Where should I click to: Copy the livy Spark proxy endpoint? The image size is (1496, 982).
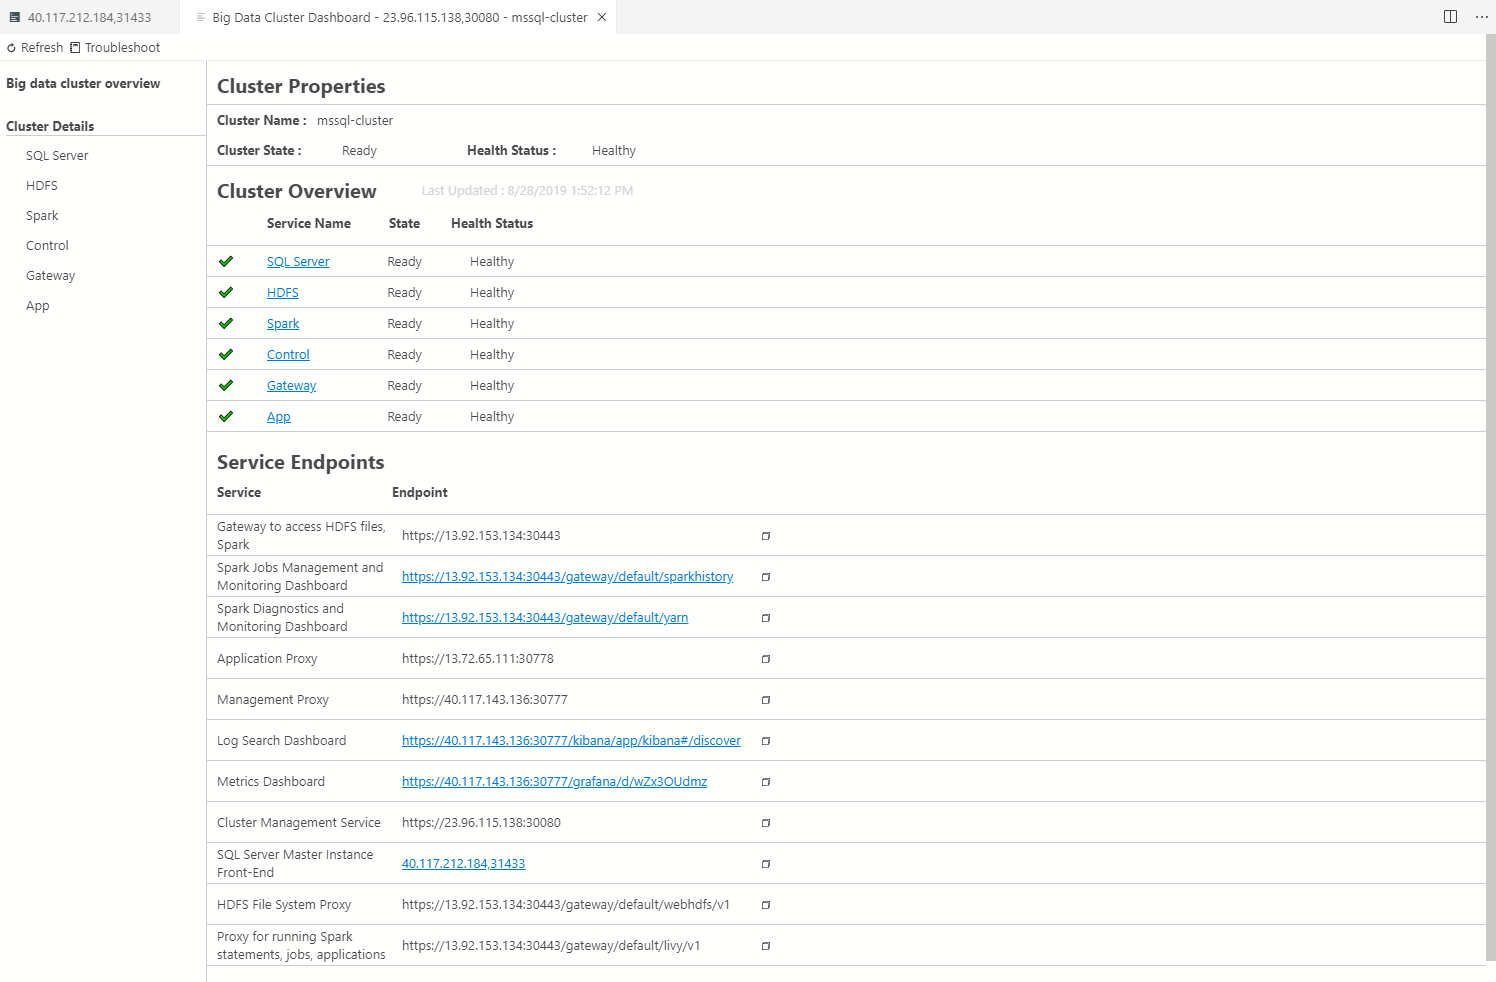pyautogui.click(x=766, y=946)
